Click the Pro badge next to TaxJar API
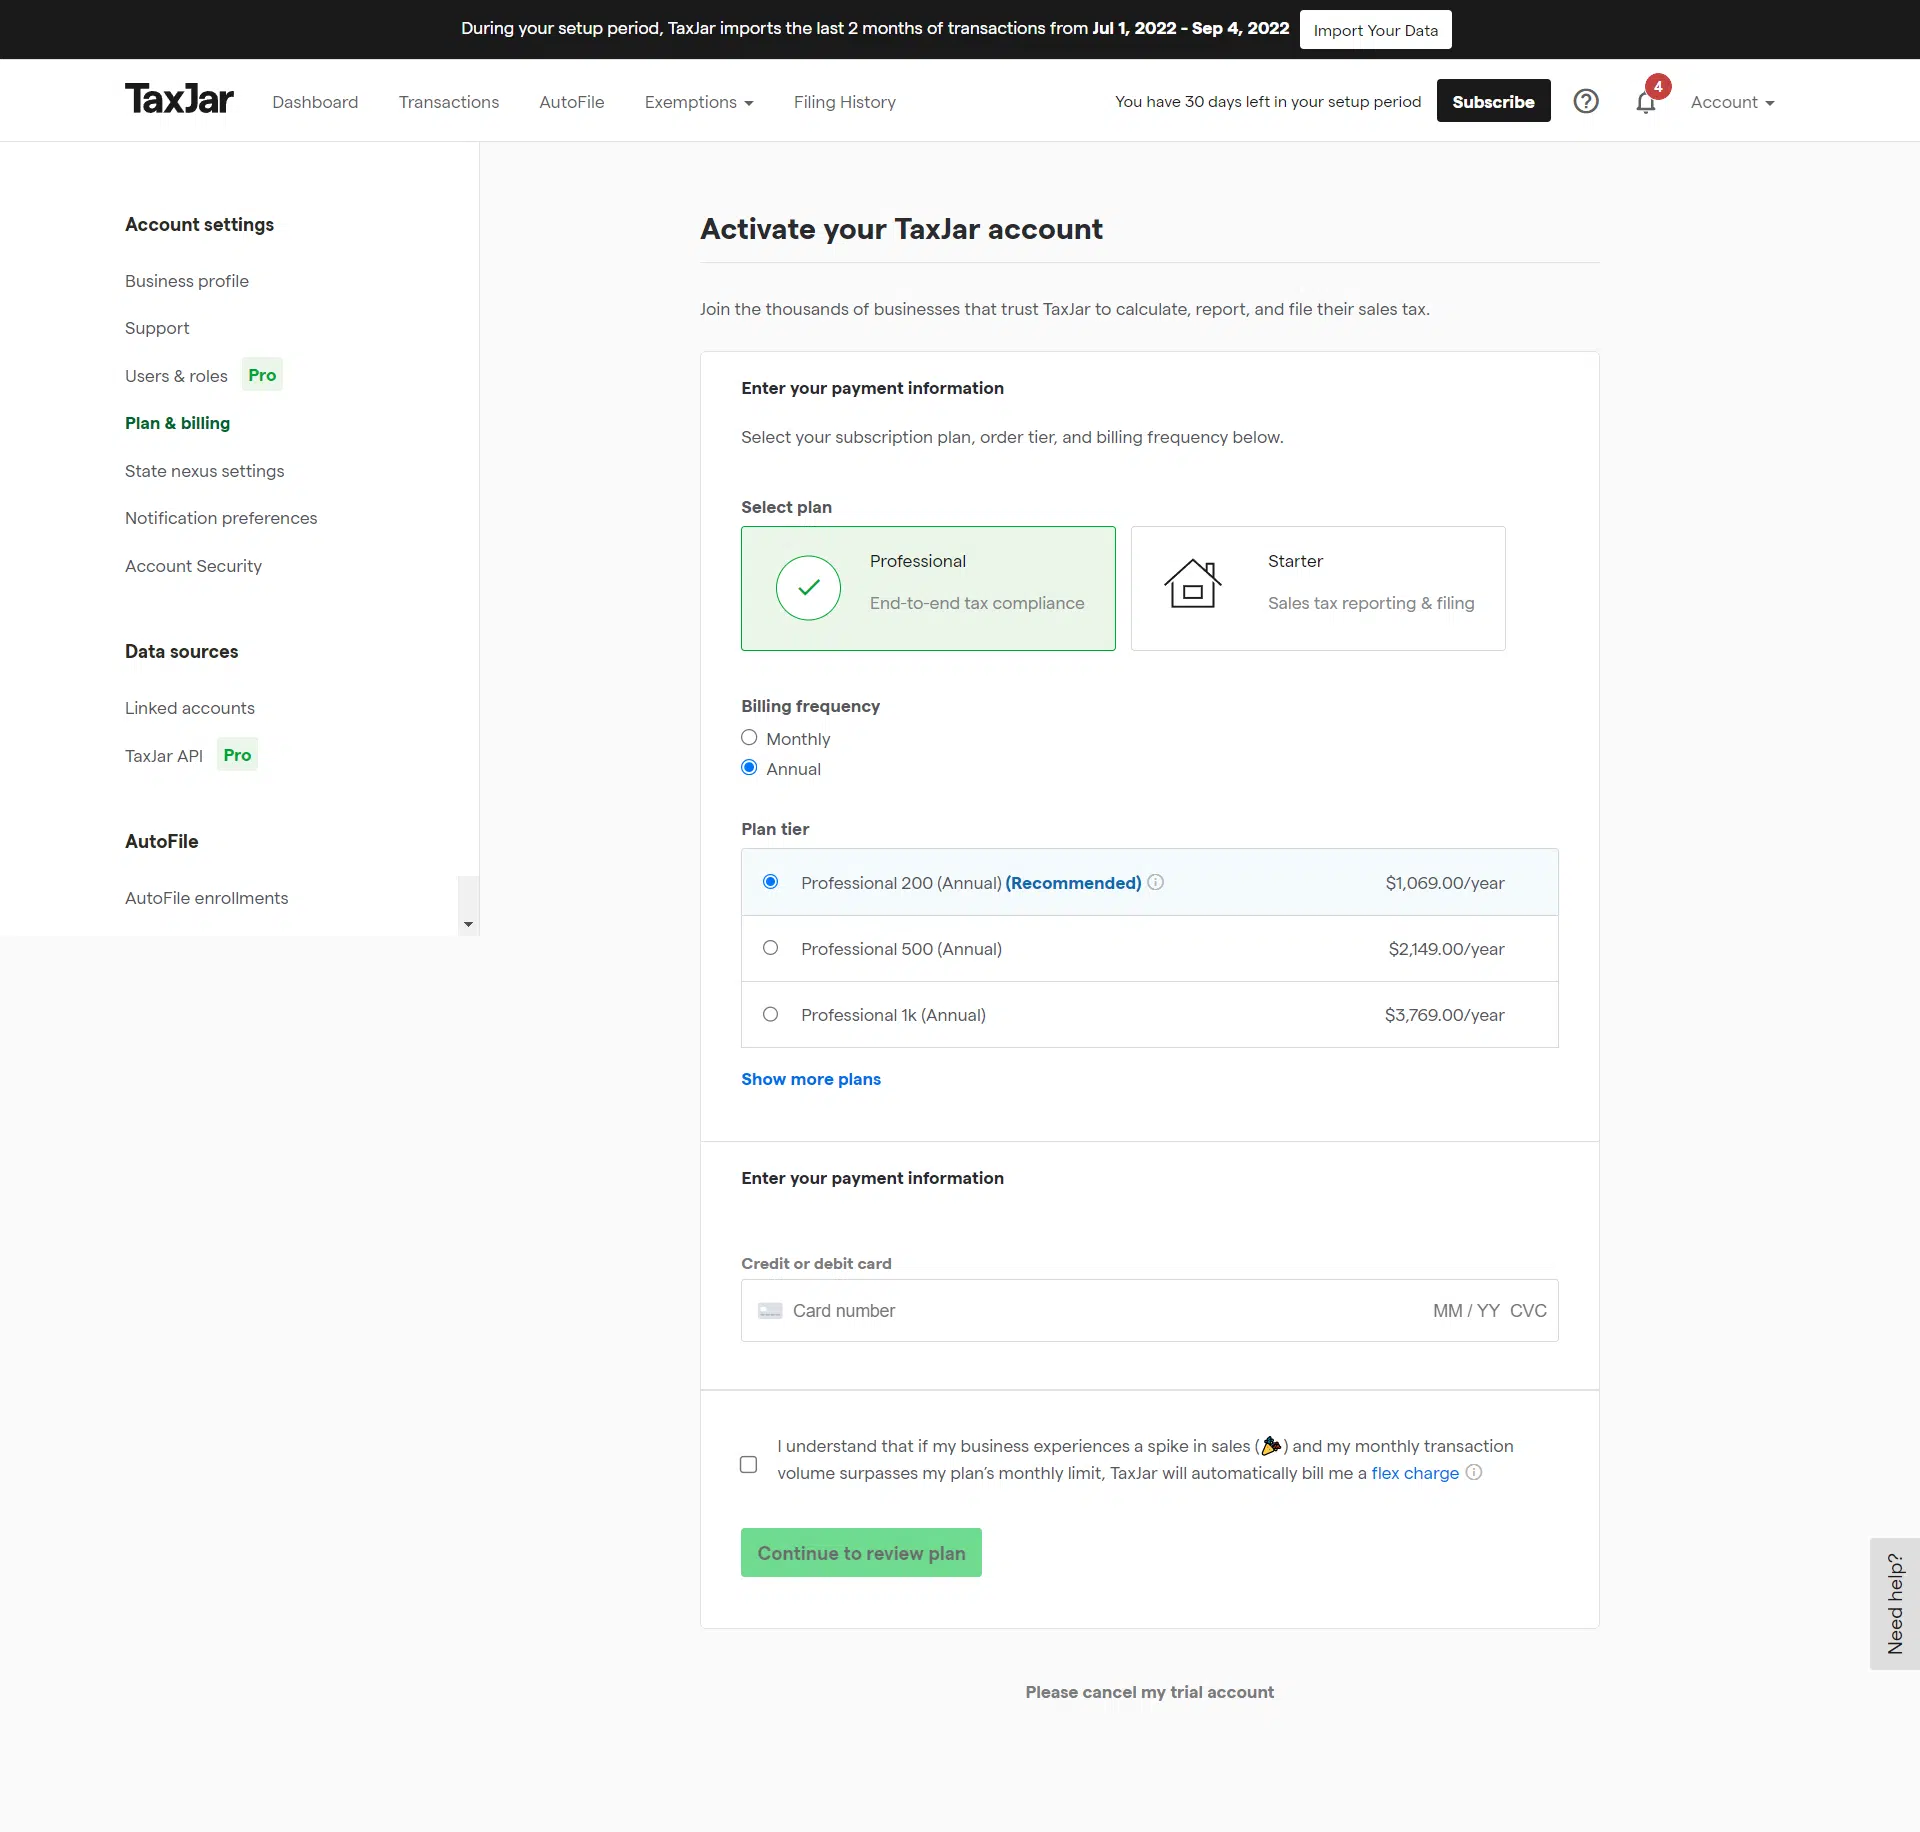 [x=237, y=755]
